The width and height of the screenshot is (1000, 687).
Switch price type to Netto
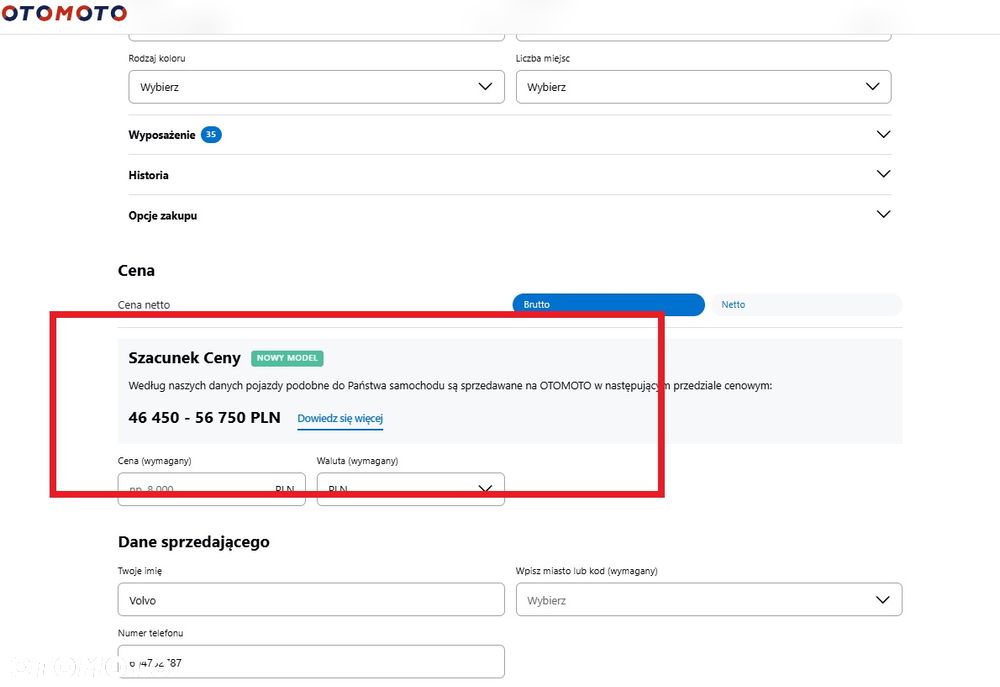pos(806,304)
